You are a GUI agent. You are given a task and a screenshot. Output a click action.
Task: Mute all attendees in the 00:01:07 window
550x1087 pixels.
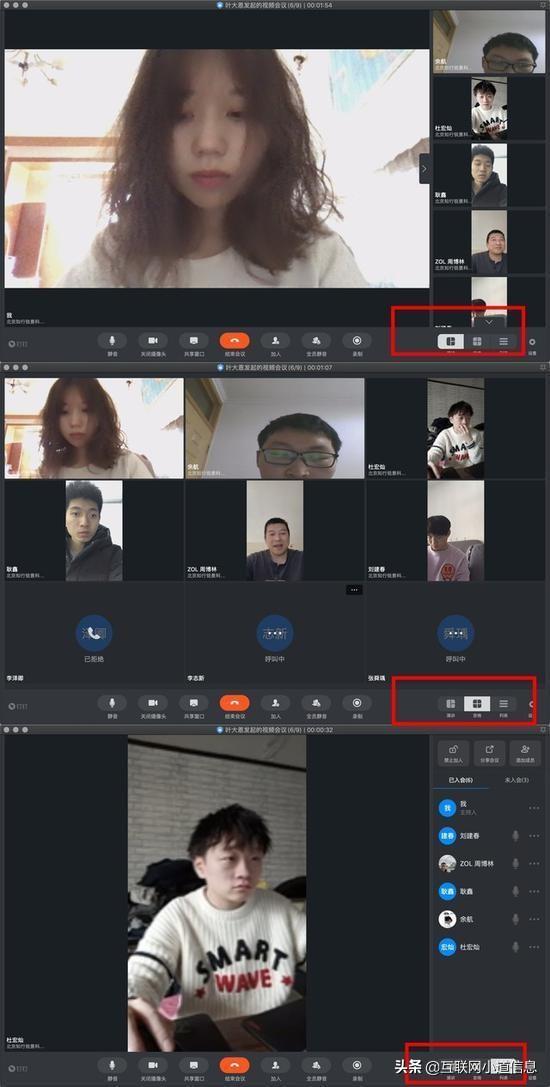click(316, 704)
